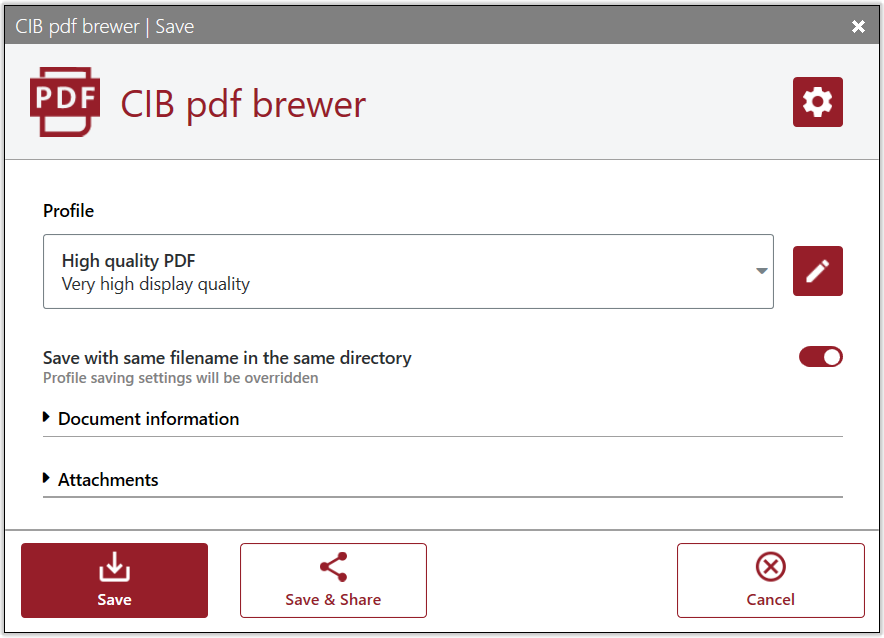Close the Save dialog window

[858, 26]
